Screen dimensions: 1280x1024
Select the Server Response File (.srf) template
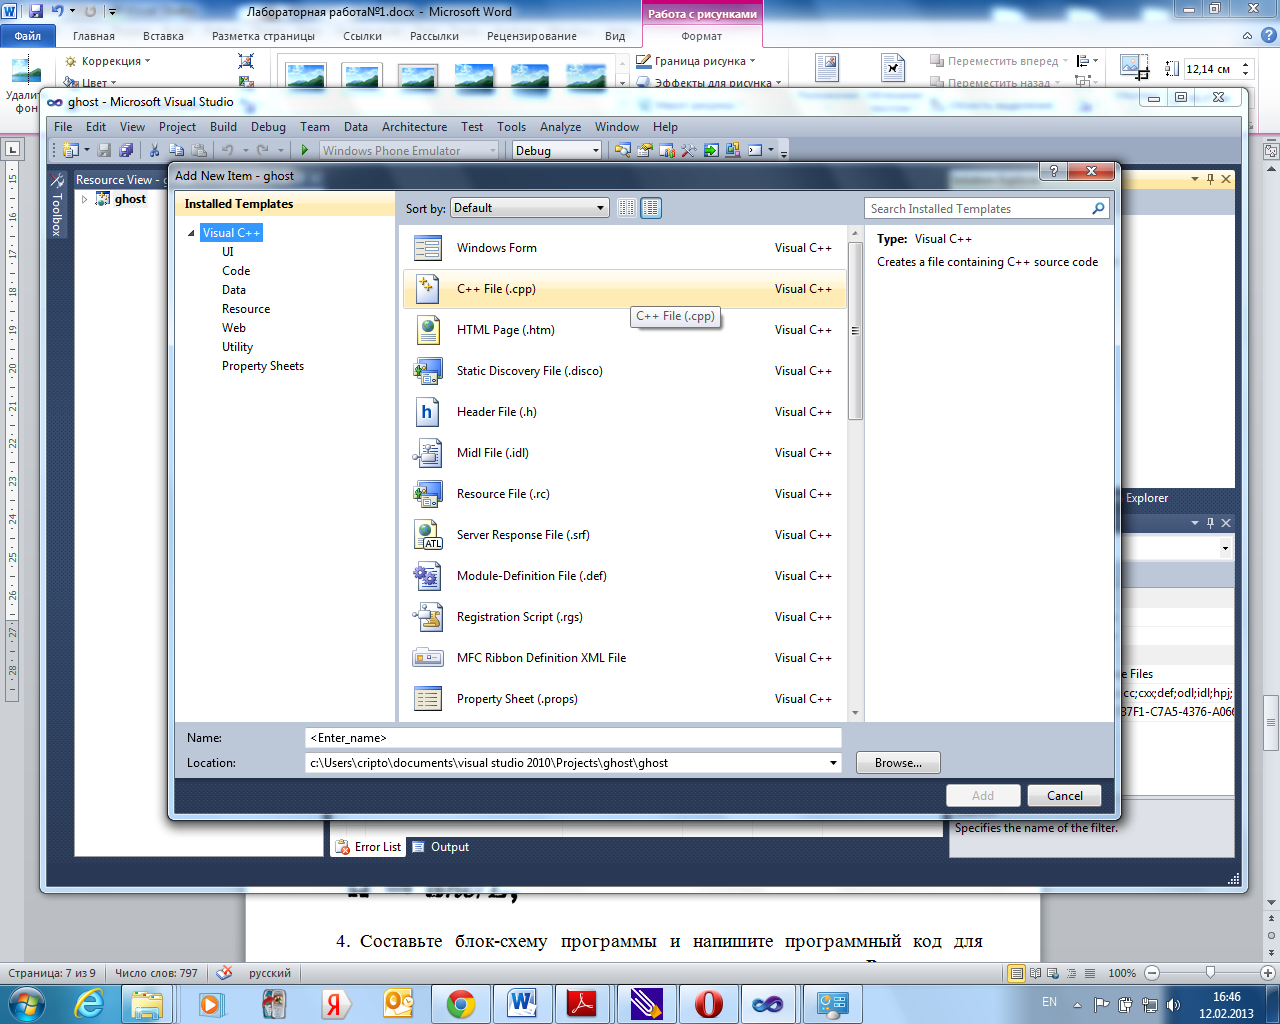pos(624,535)
